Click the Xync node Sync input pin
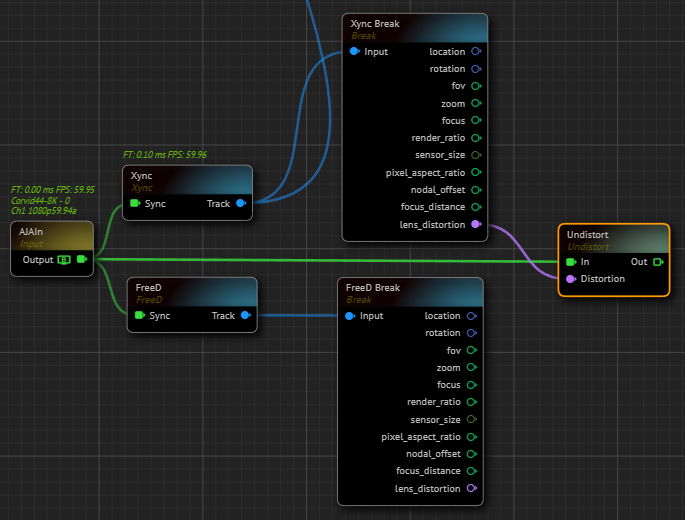This screenshot has height=520, width=685. (135, 204)
